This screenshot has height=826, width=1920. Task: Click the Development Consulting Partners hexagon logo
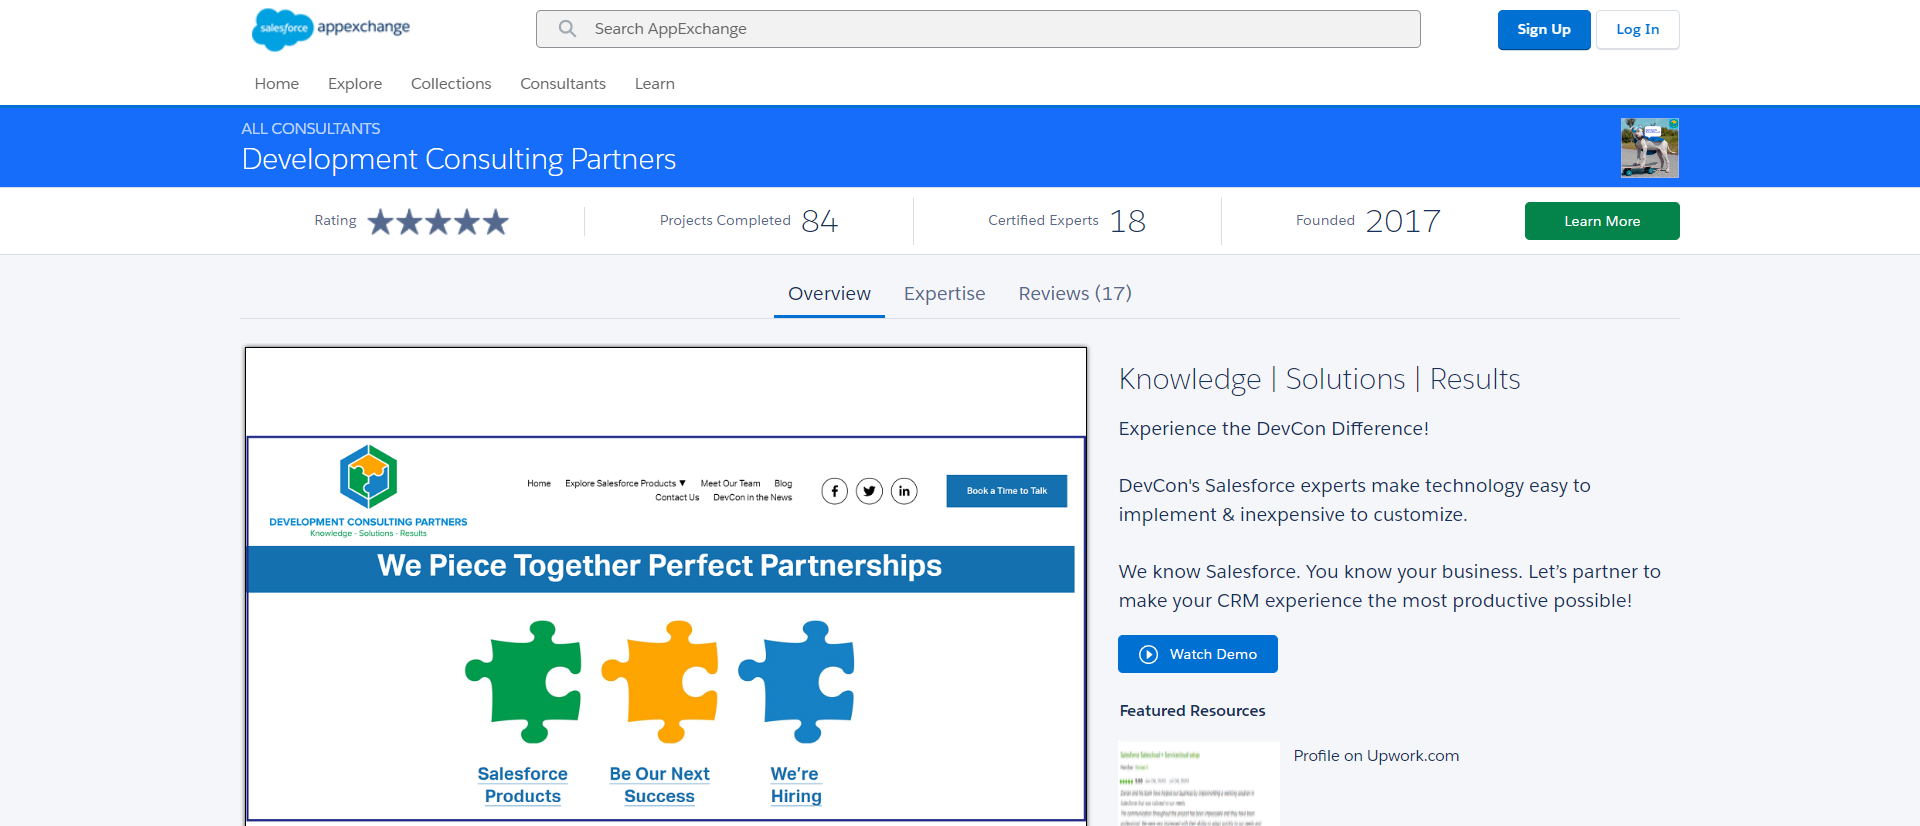point(368,477)
